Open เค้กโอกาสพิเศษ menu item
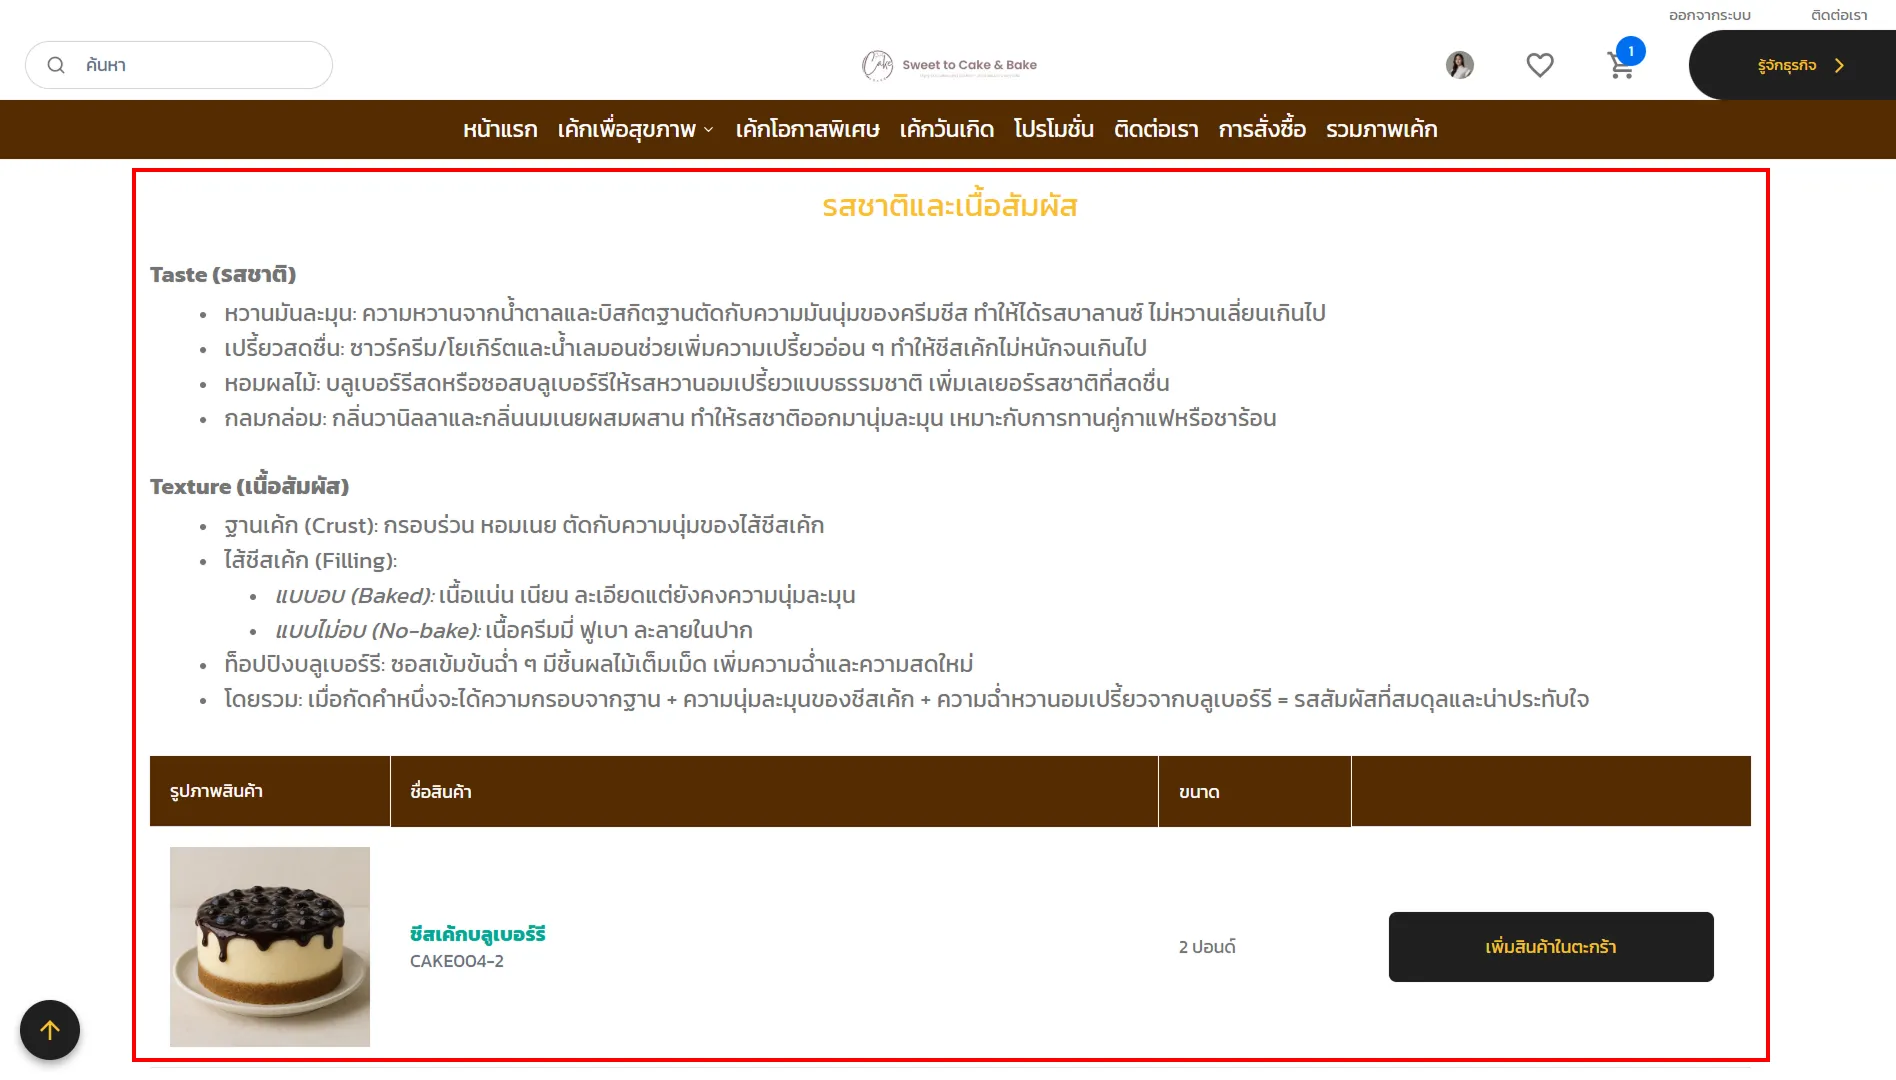This screenshot has width=1896, height=1080. click(x=807, y=129)
